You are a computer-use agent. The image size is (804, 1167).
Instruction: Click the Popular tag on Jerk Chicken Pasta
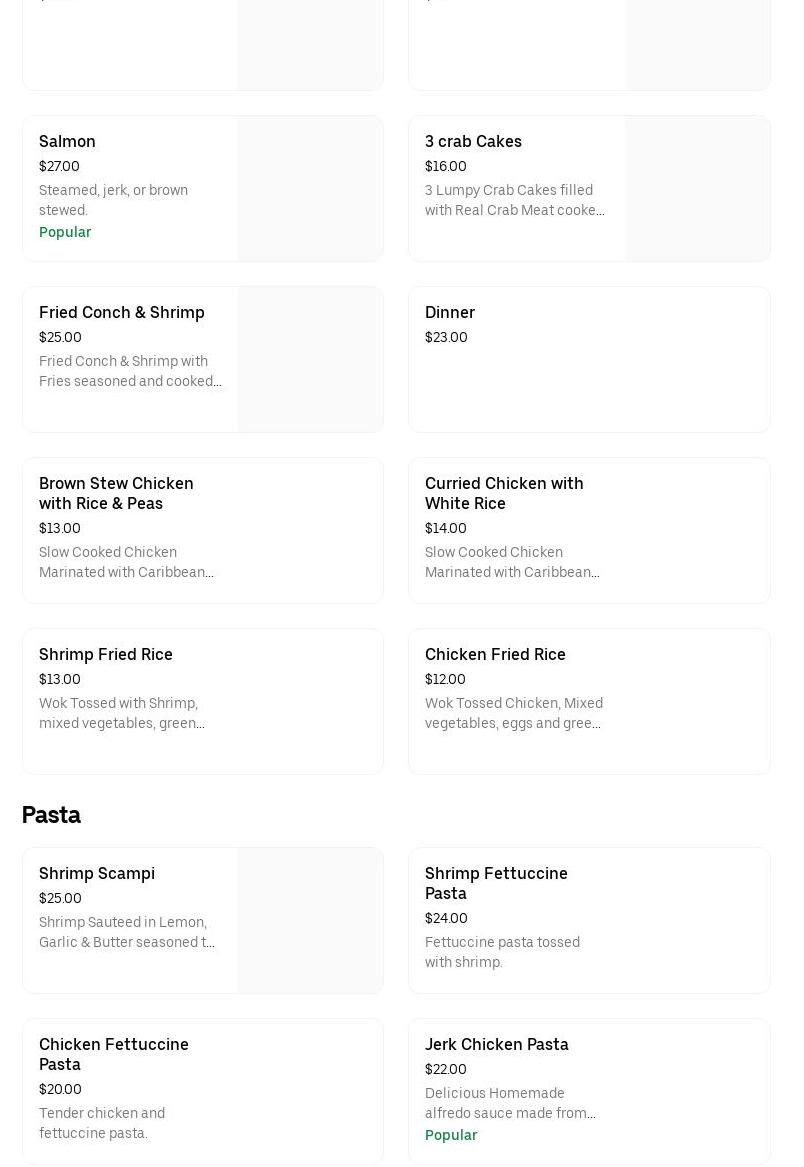(x=451, y=1135)
